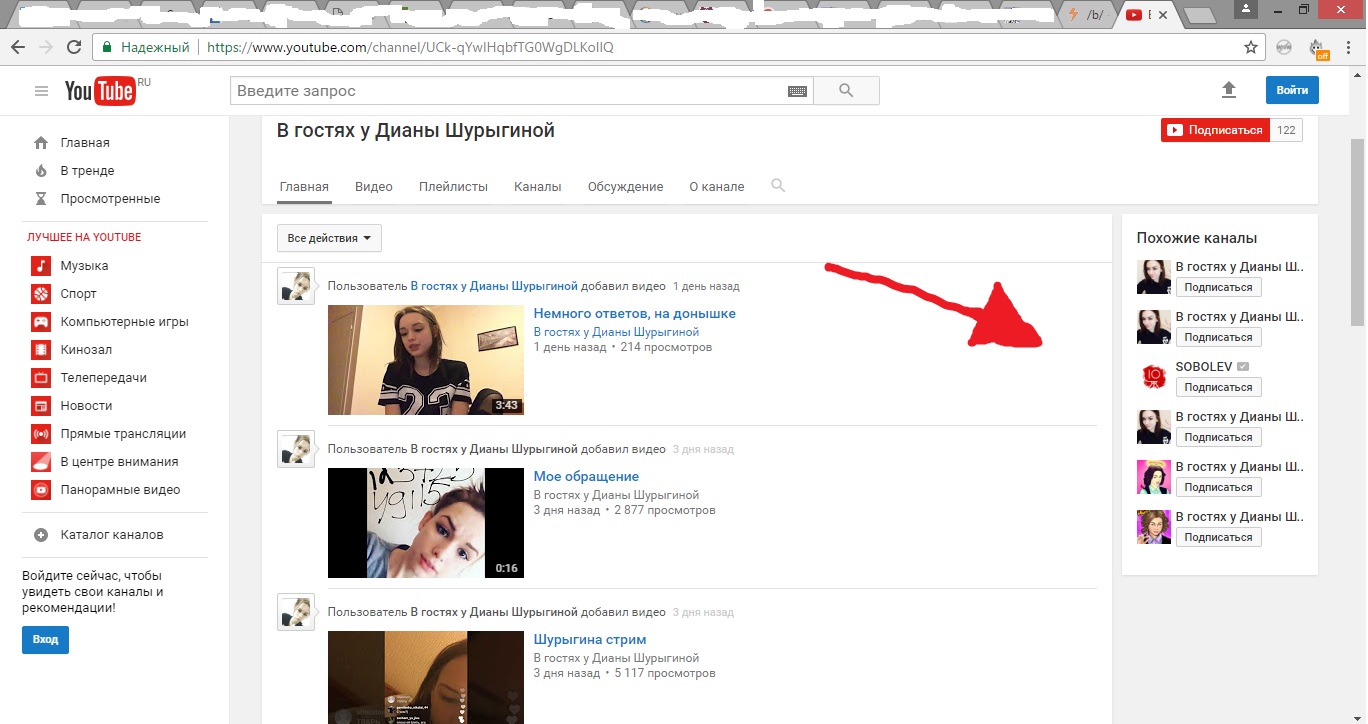
Task: Click the blue Войти button
Action: click(1292, 90)
